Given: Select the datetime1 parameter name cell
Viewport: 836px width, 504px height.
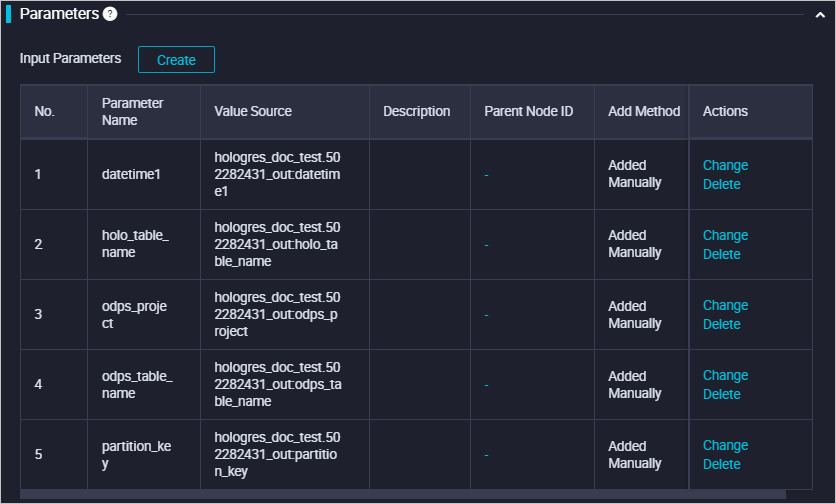Looking at the screenshot, I should click(x=131, y=174).
